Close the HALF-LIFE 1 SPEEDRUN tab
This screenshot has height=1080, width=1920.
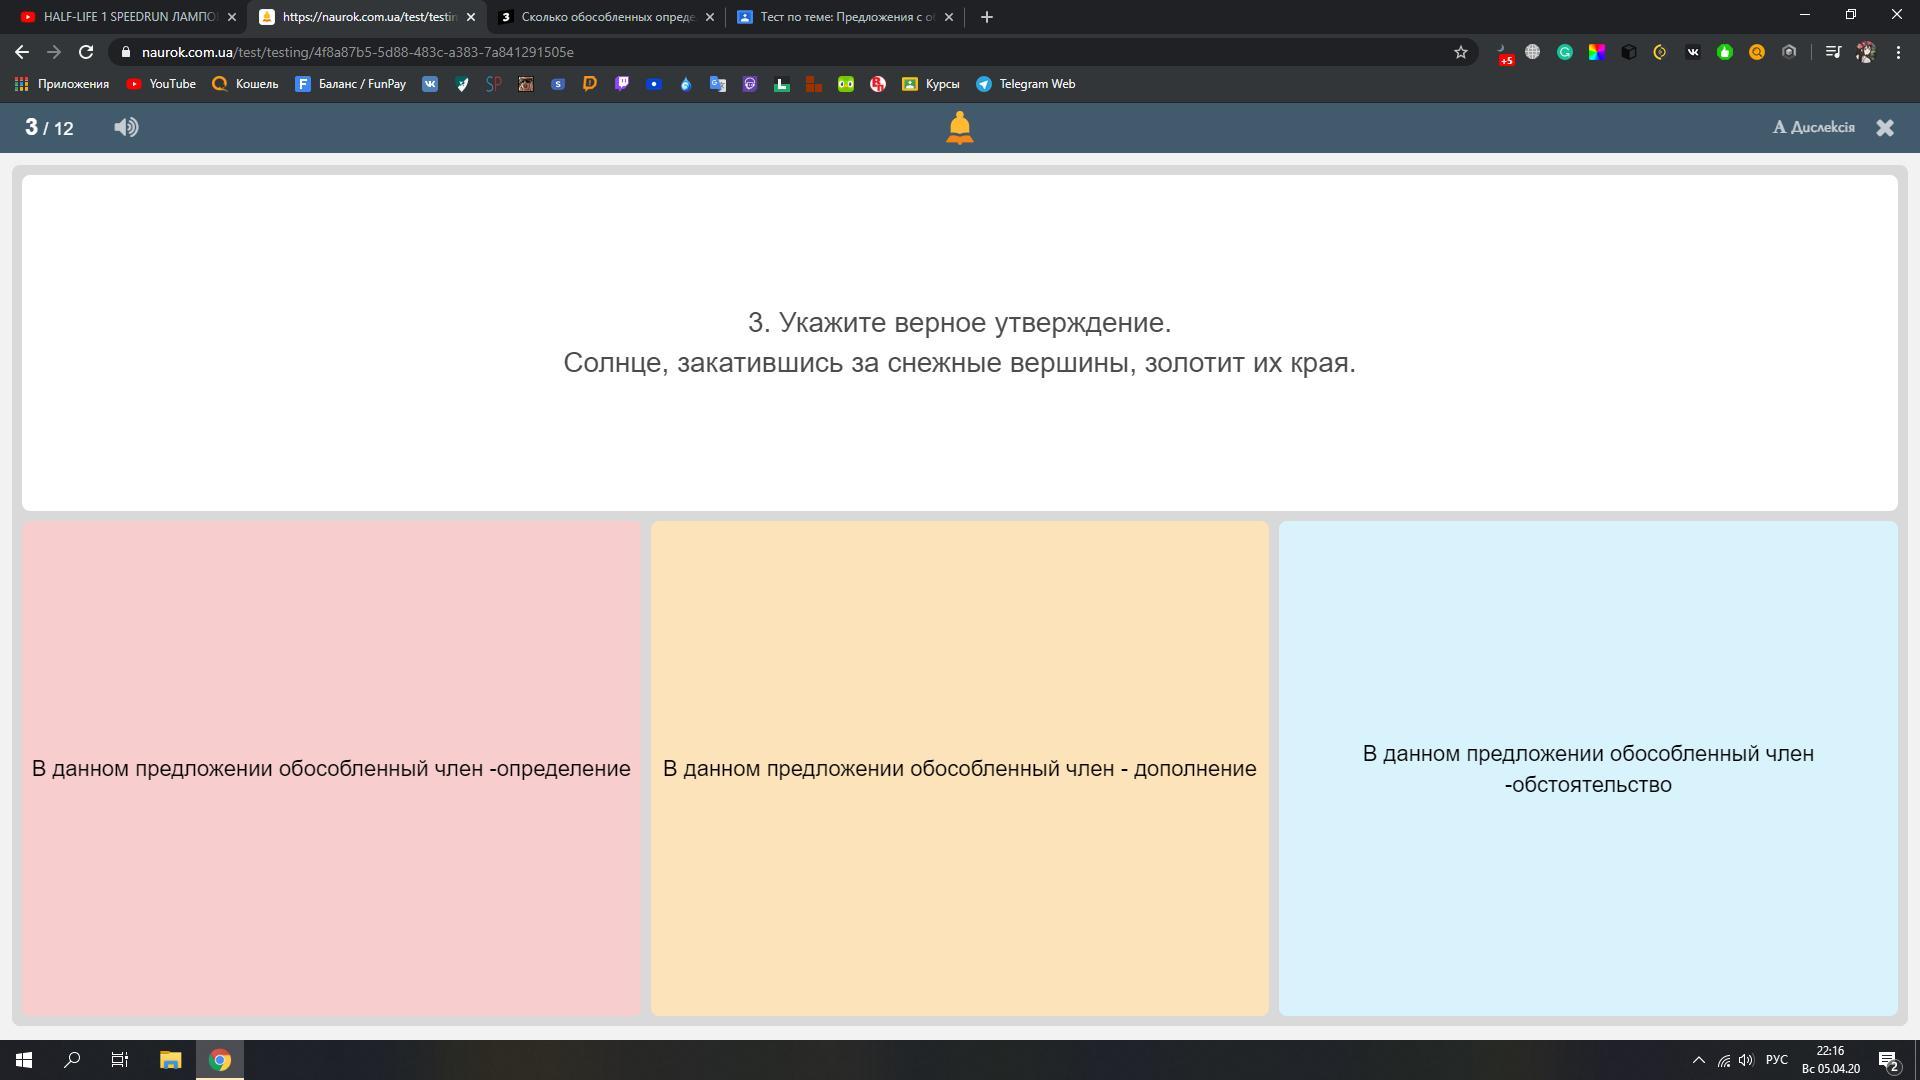point(231,17)
